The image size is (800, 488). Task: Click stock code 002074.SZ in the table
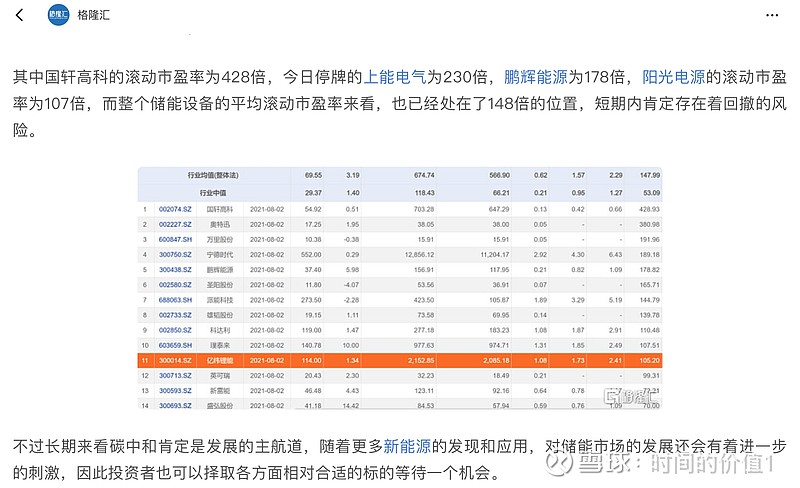(x=175, y=209)
